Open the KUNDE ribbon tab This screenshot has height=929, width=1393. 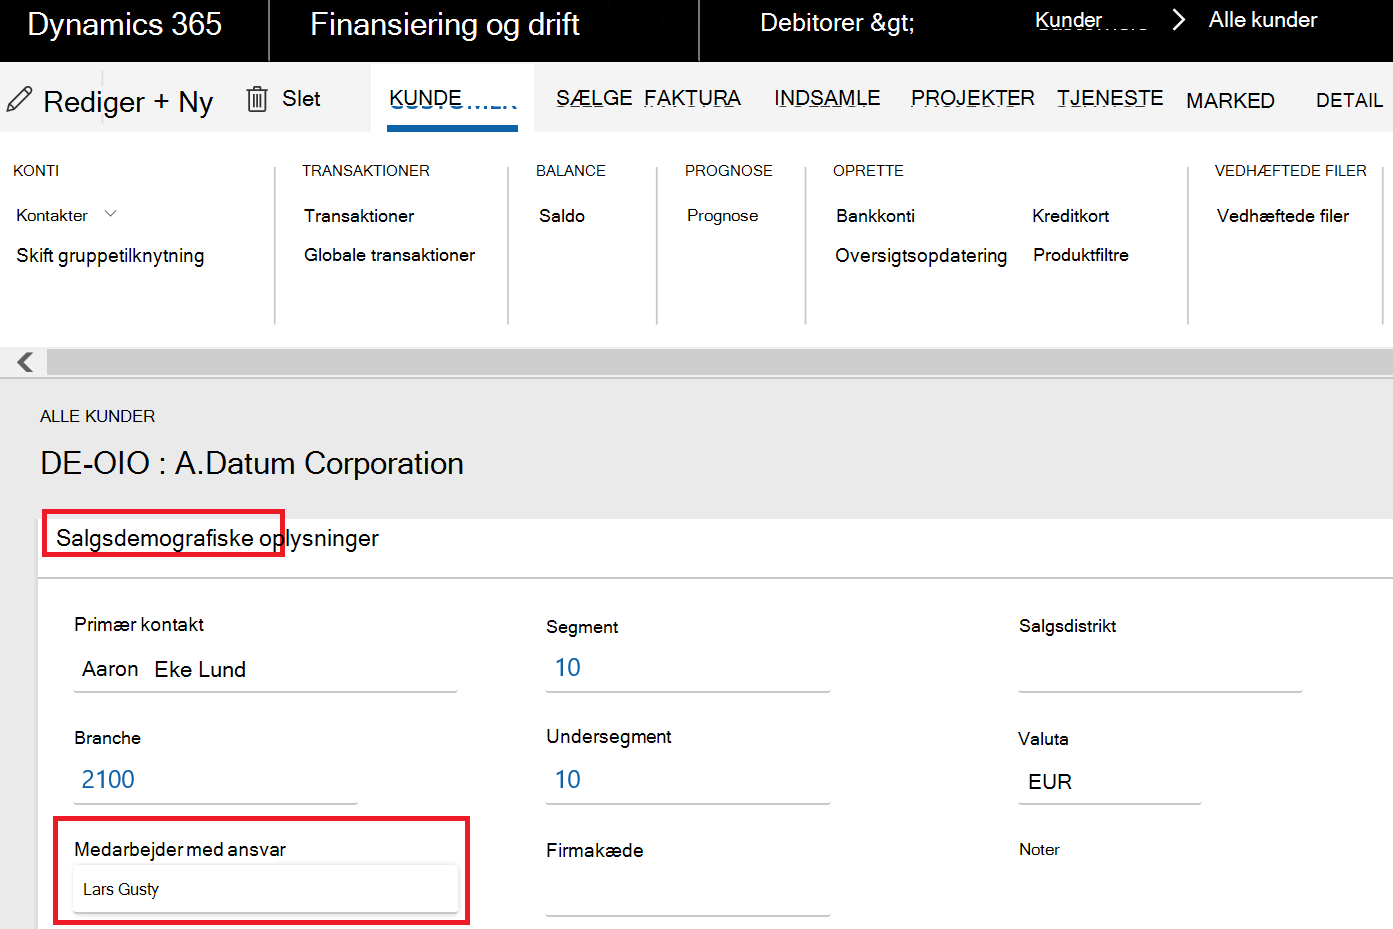coord(452,99)
